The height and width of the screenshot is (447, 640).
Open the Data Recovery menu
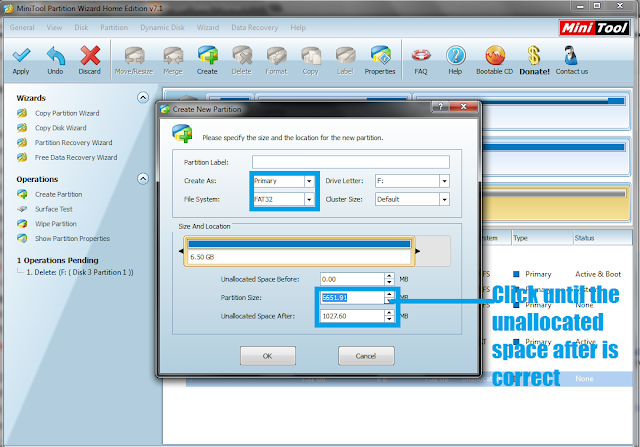click(x=255, y=27)
